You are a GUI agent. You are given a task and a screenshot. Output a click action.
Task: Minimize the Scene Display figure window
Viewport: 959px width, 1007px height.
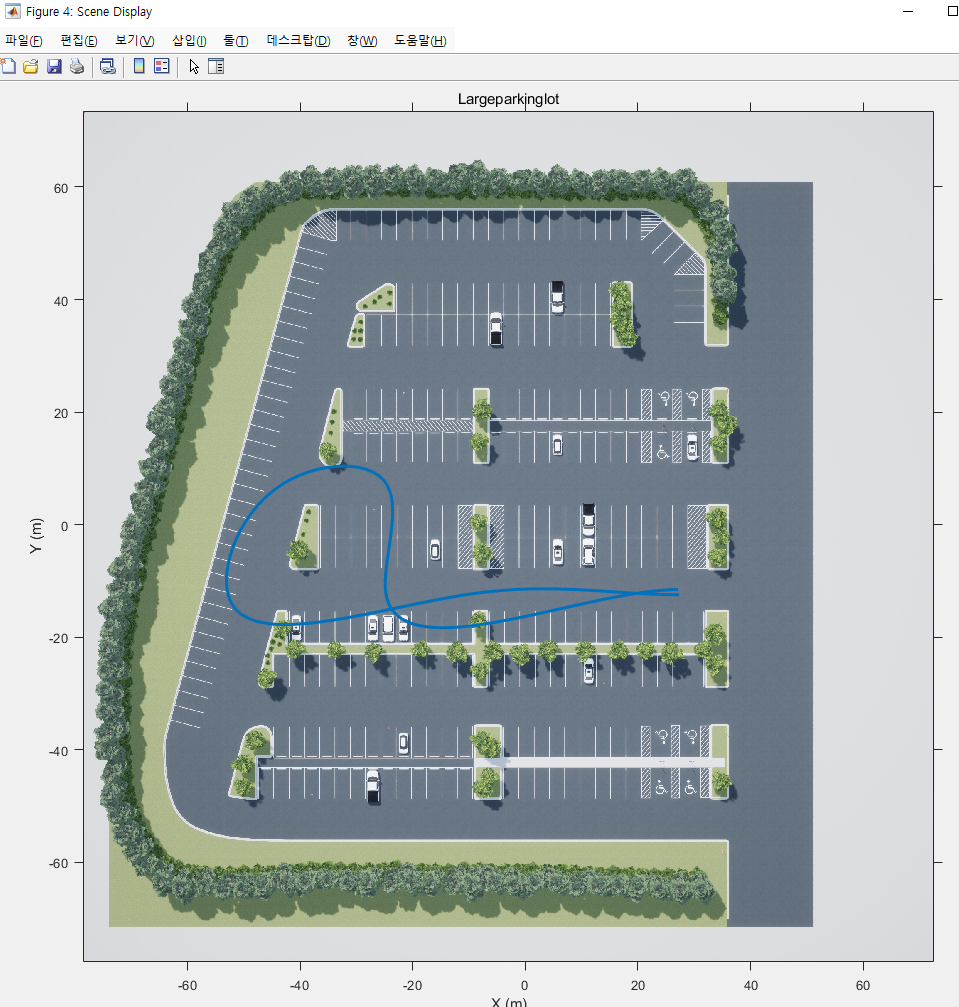(x=908, y=11)
